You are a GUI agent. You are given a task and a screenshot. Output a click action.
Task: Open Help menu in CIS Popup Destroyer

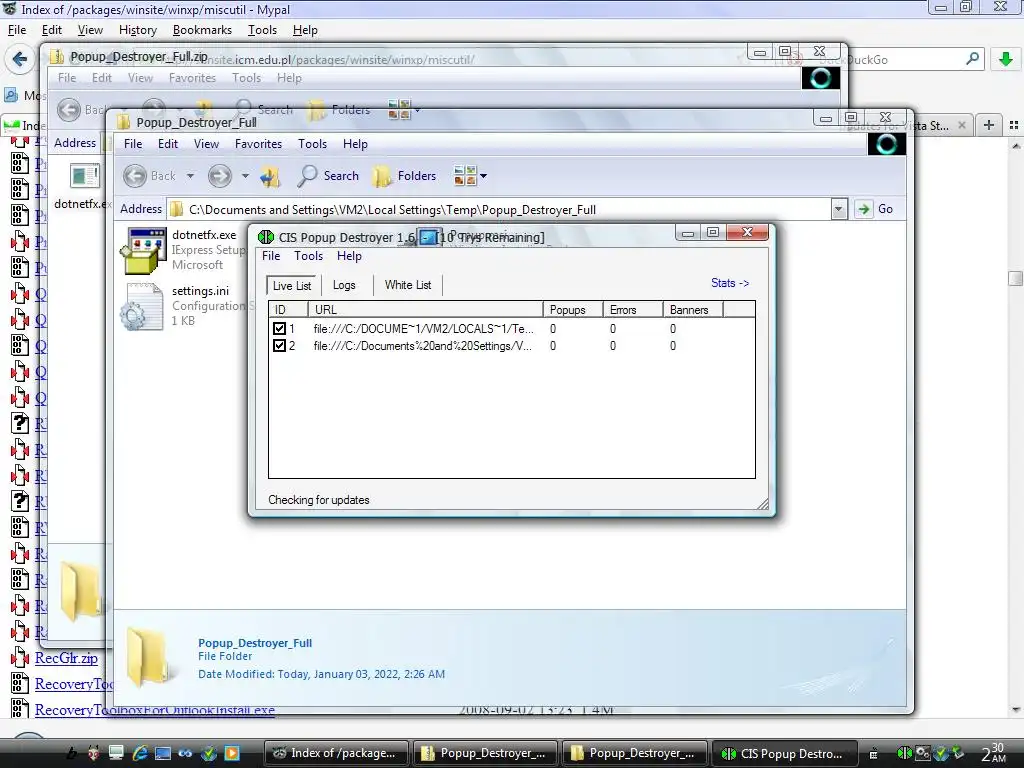349,256
